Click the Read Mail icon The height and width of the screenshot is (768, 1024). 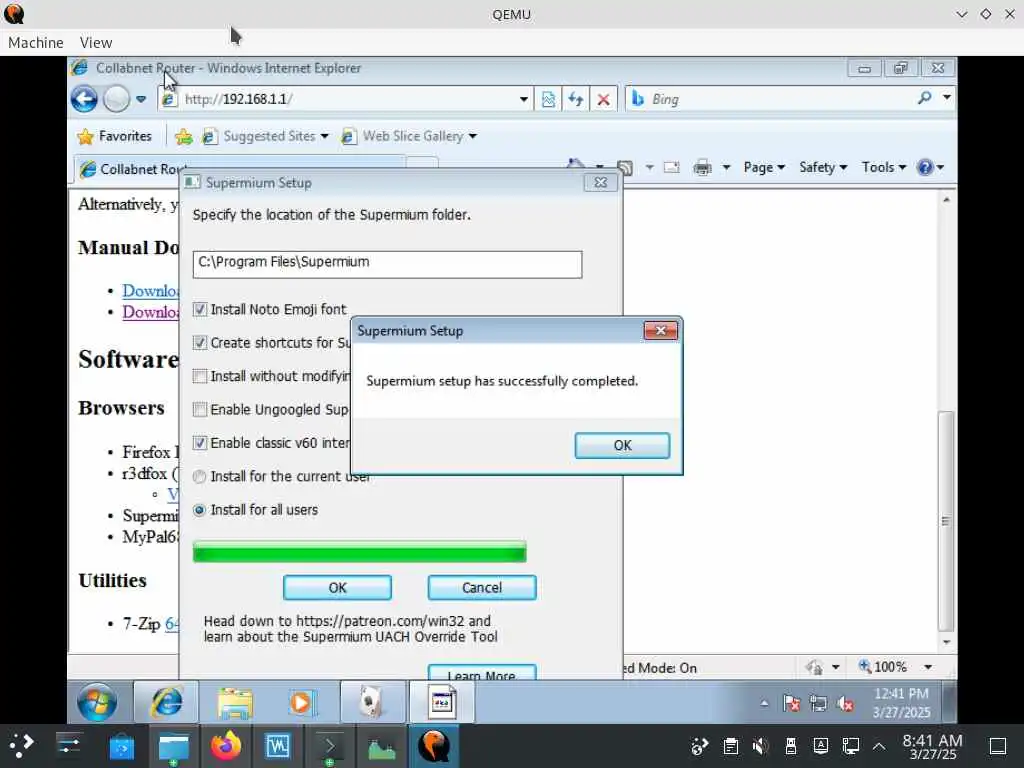671,168
